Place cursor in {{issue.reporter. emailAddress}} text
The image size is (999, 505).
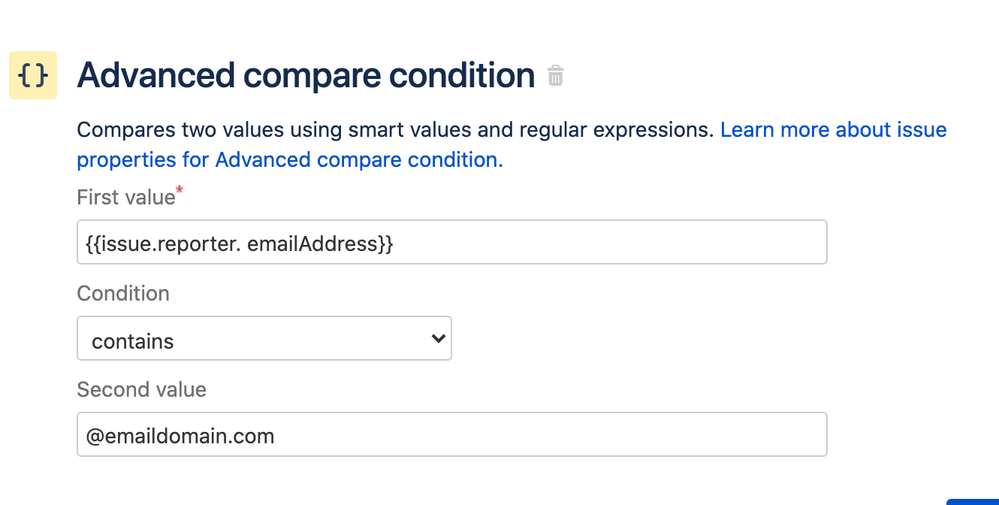tap(240, 243)
